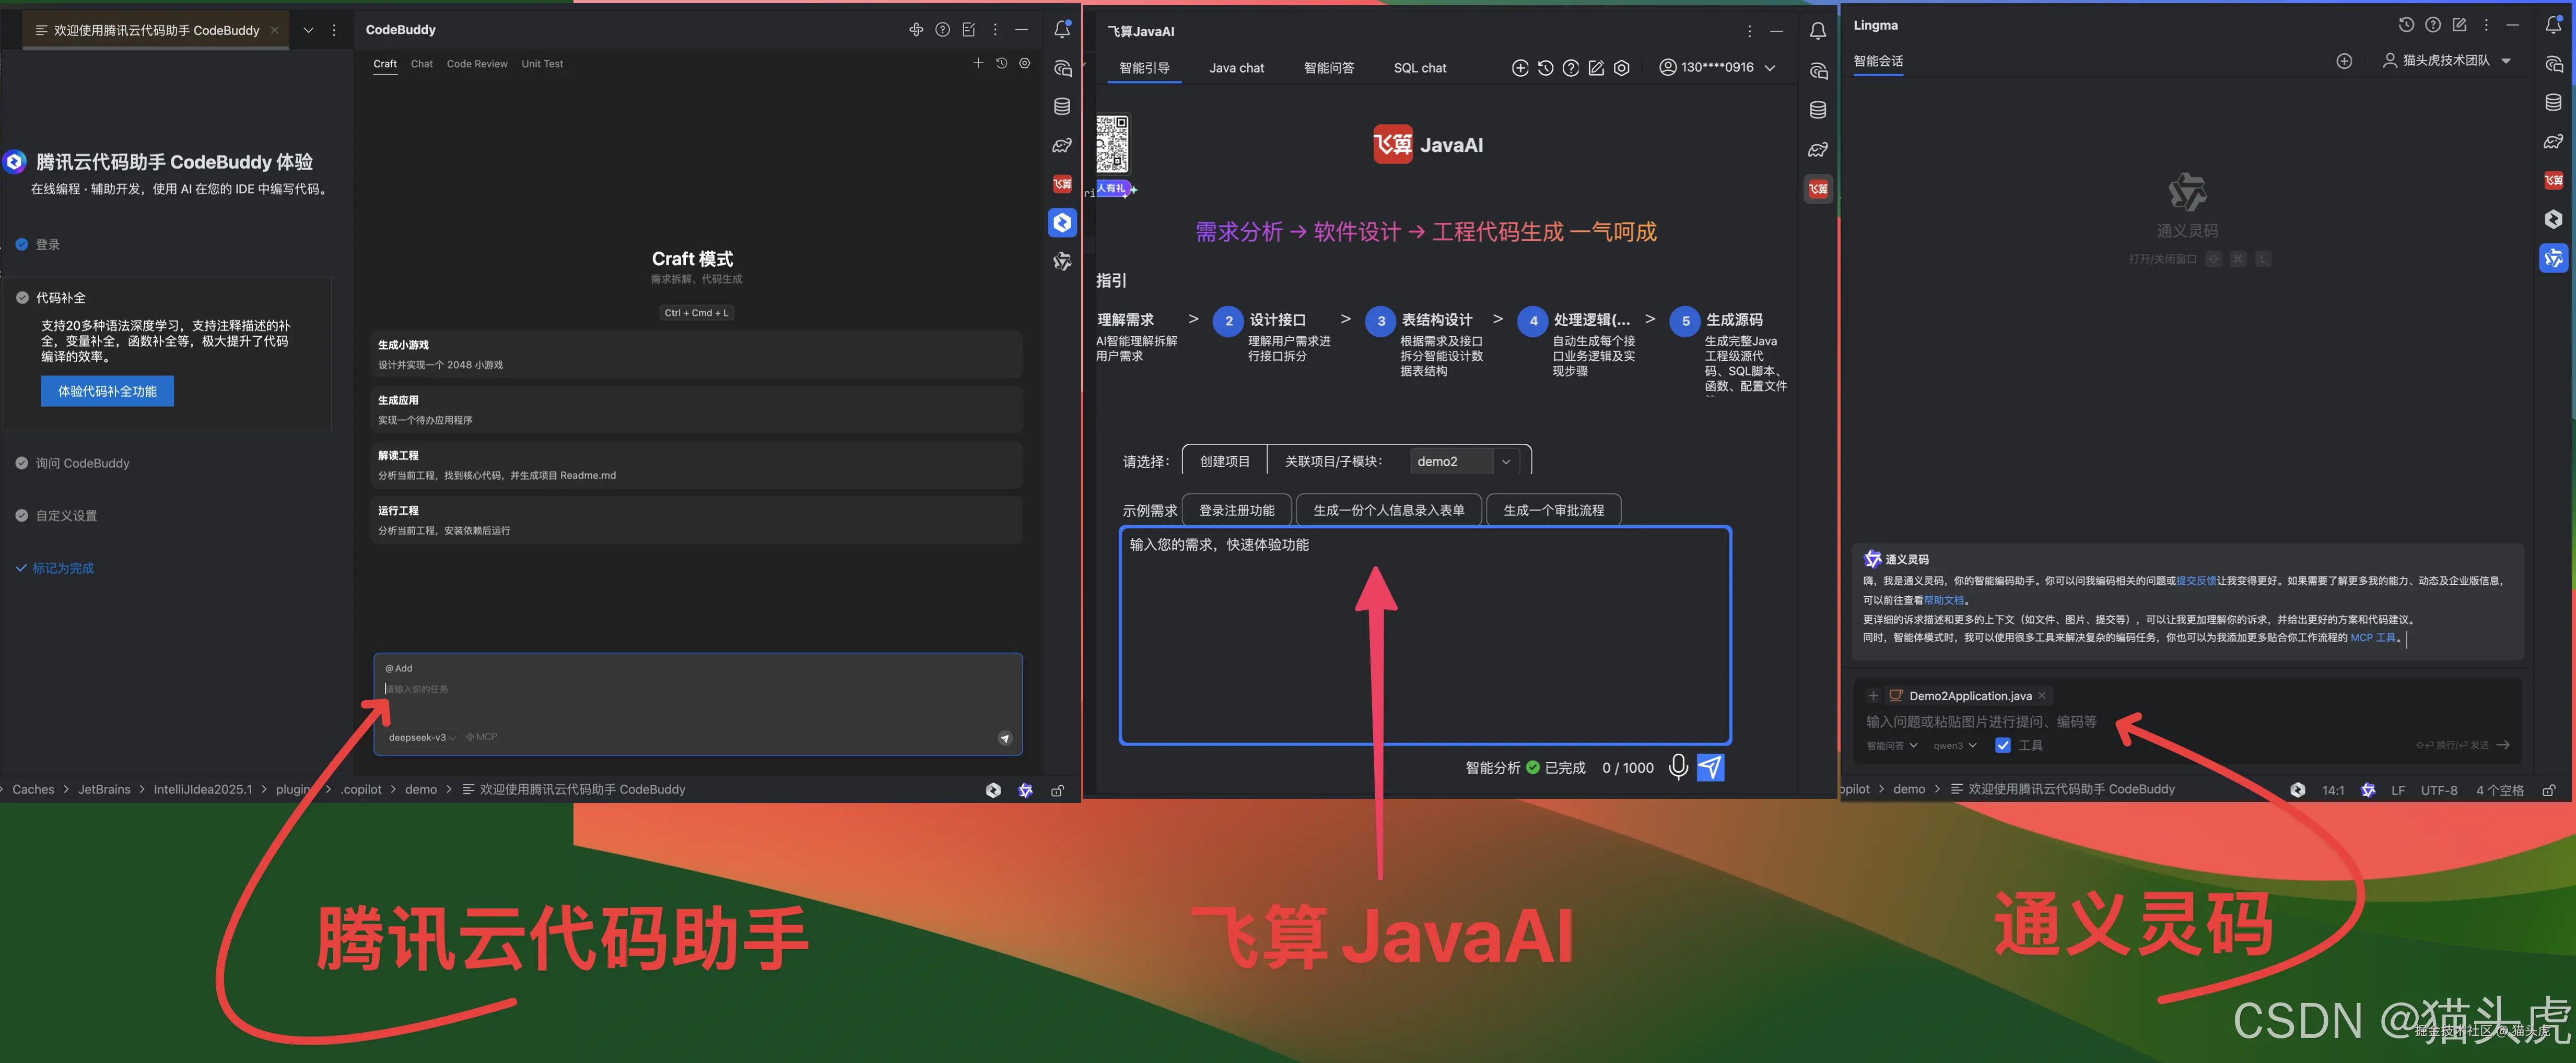Open the 飞算 JavaAI sidebar icon
This screenshot has width=2576, height=1063.
point(1062,184)
